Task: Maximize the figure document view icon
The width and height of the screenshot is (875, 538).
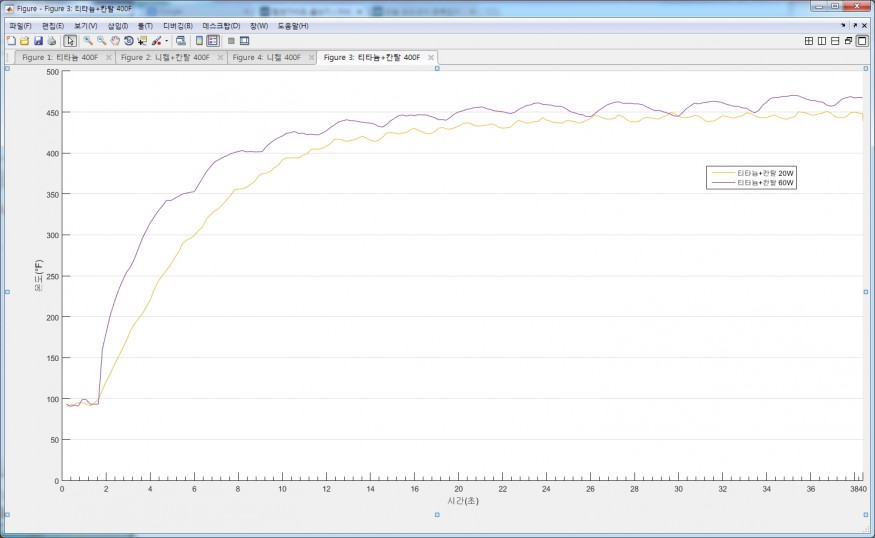Action: (862, 41)
